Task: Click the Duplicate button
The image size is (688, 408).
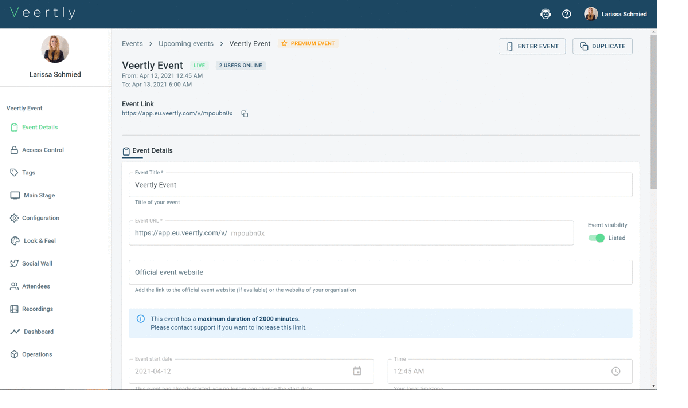Action: [602, 46]
